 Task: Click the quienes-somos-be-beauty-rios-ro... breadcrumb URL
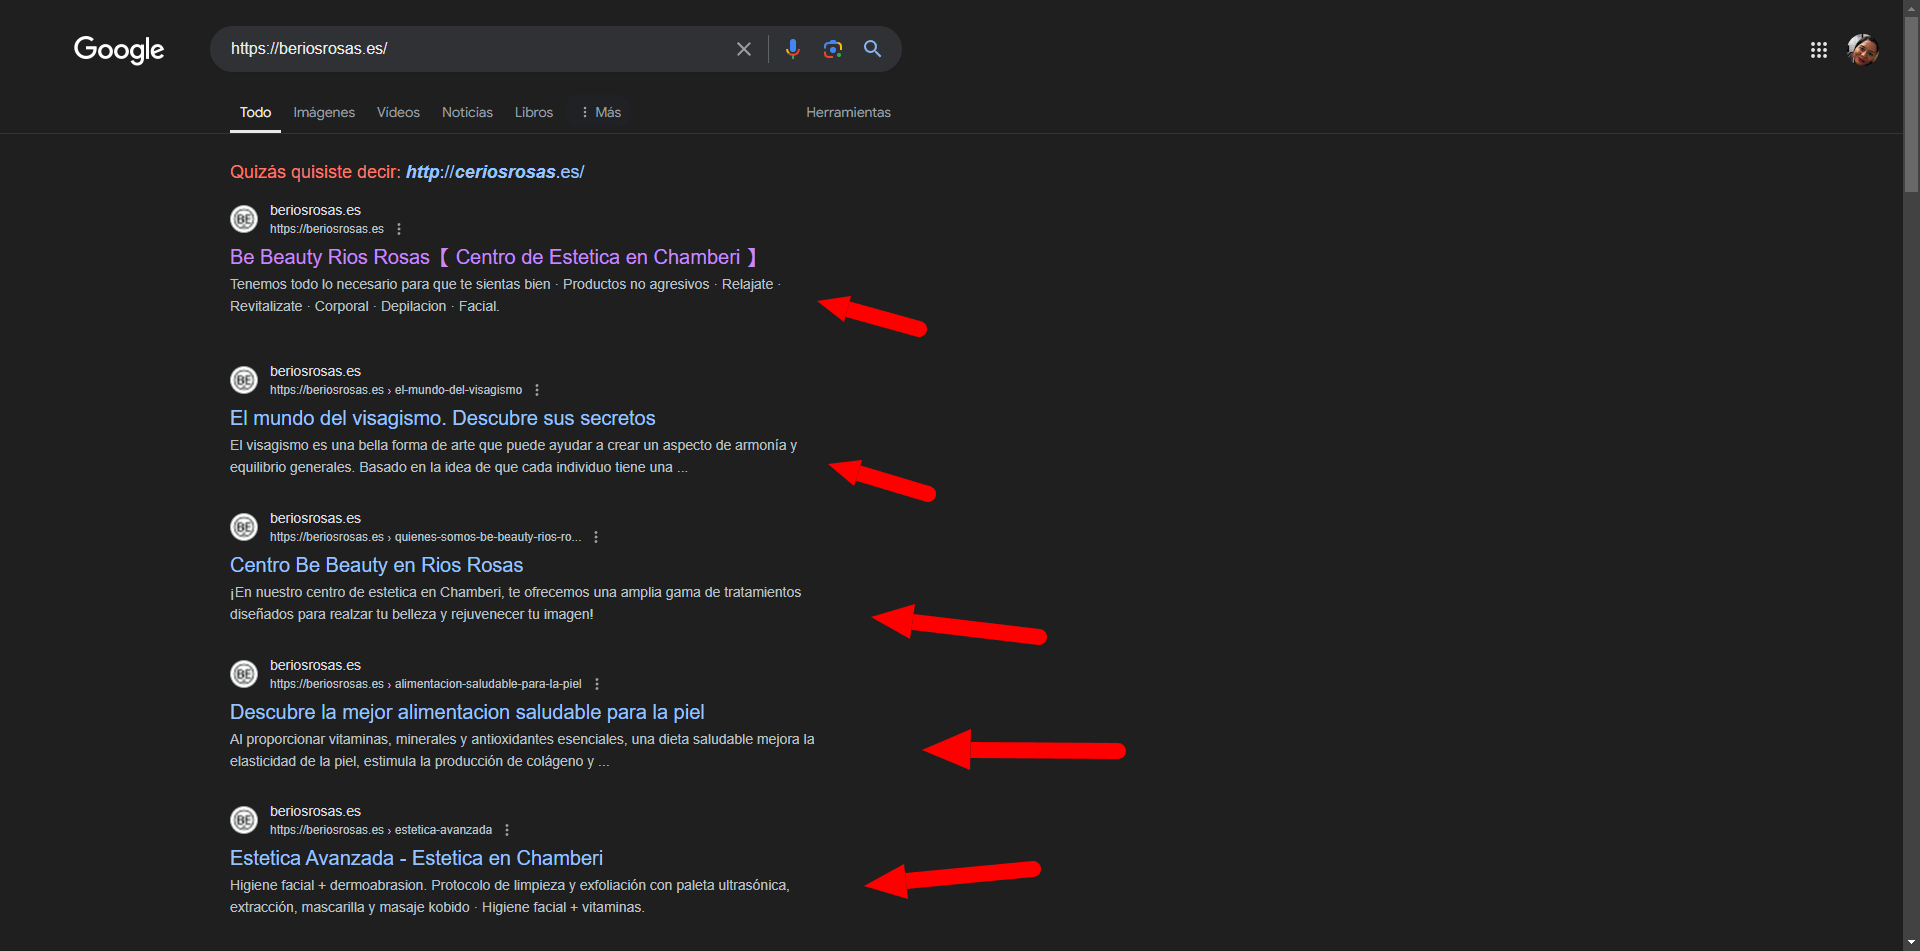426,537
